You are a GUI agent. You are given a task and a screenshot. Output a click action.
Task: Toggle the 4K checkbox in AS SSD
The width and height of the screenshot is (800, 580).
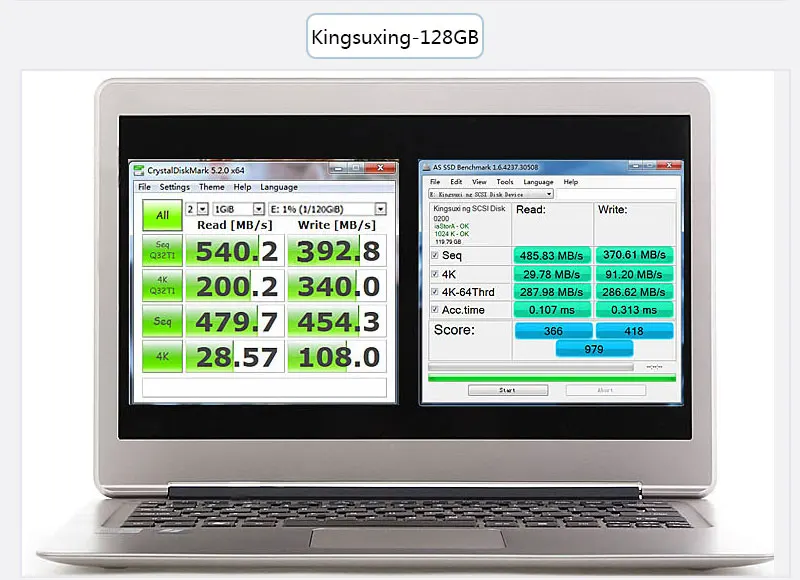click(435, 274)
